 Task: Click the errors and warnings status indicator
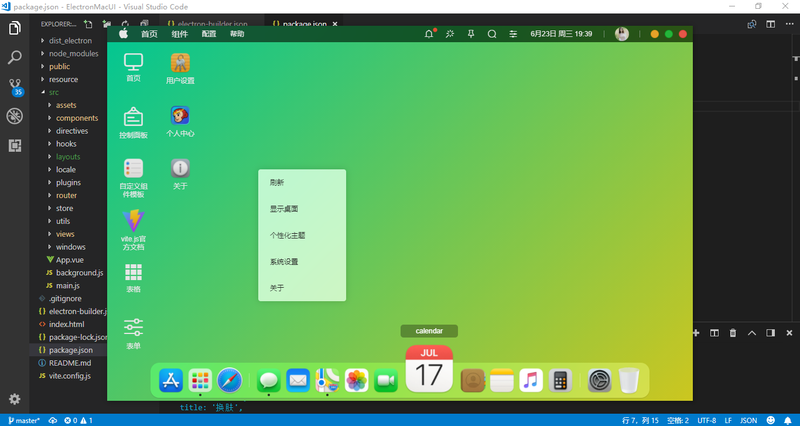pos(78,420)
